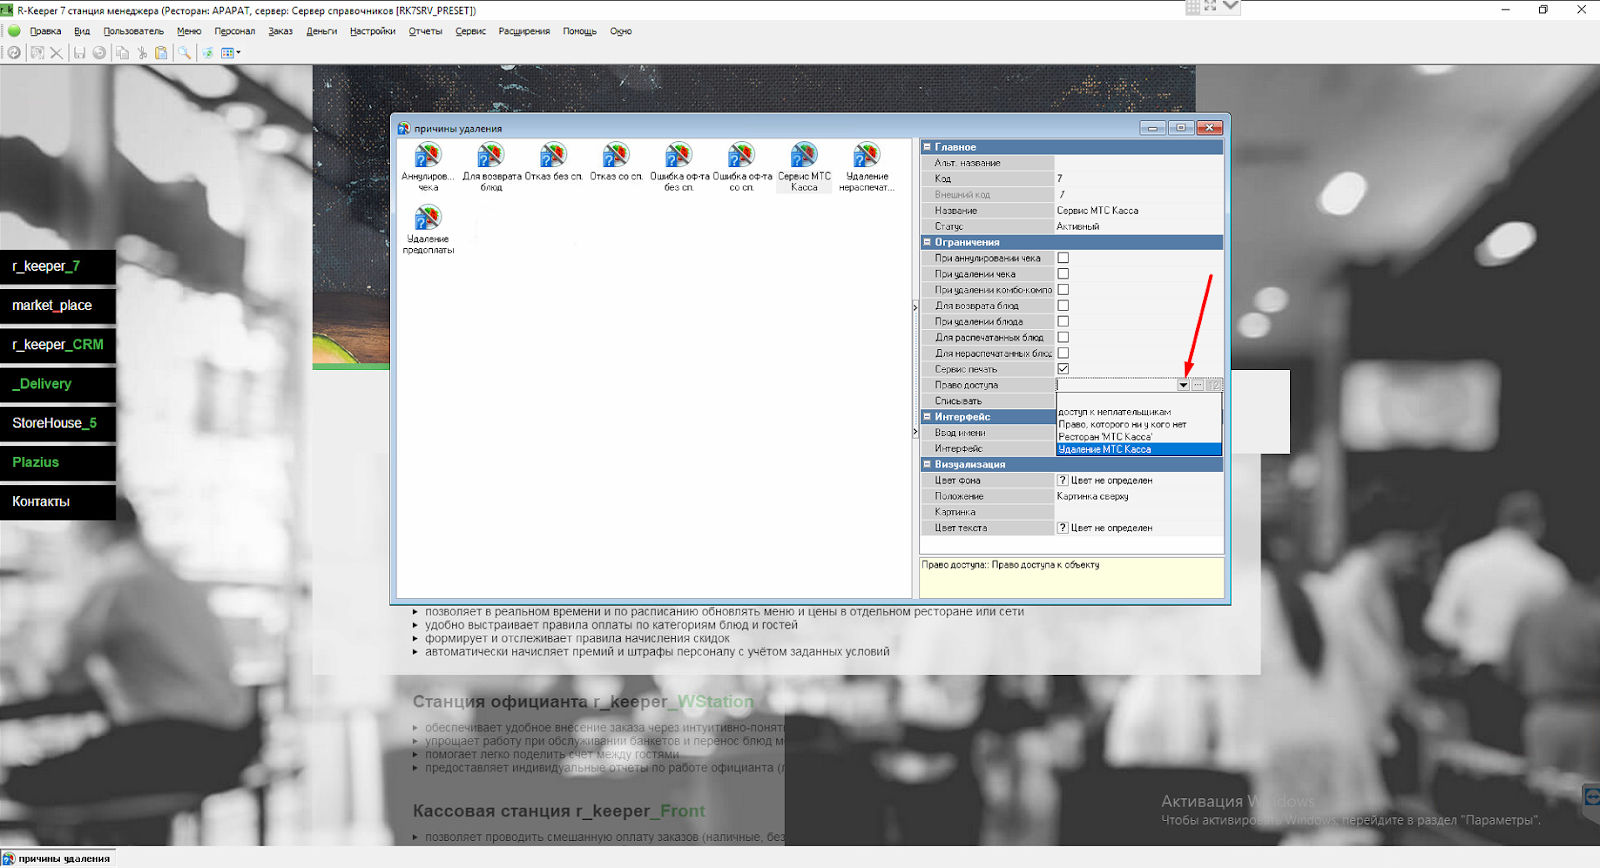Click the 'Статус' value 'Активный'
This screenshot has height=868, width=1600.
[x=1078, y=227]
